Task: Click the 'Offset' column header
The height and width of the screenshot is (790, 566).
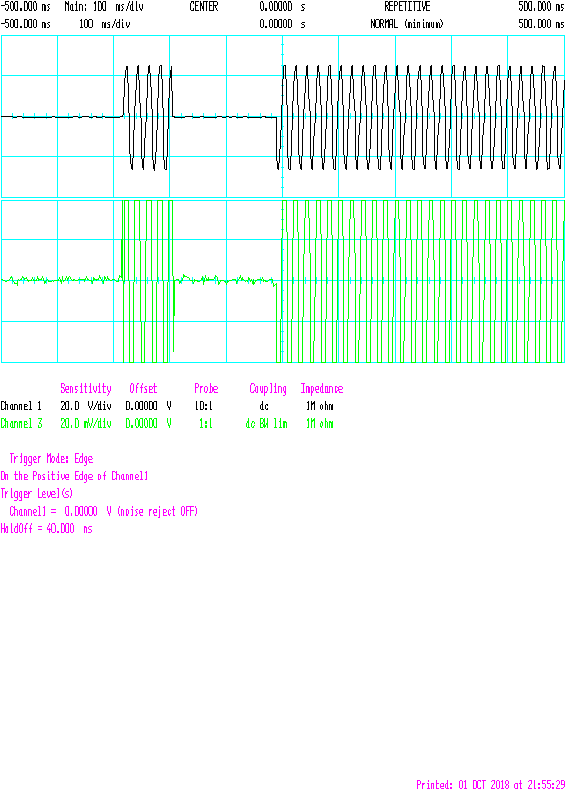Action: [143, 388]
